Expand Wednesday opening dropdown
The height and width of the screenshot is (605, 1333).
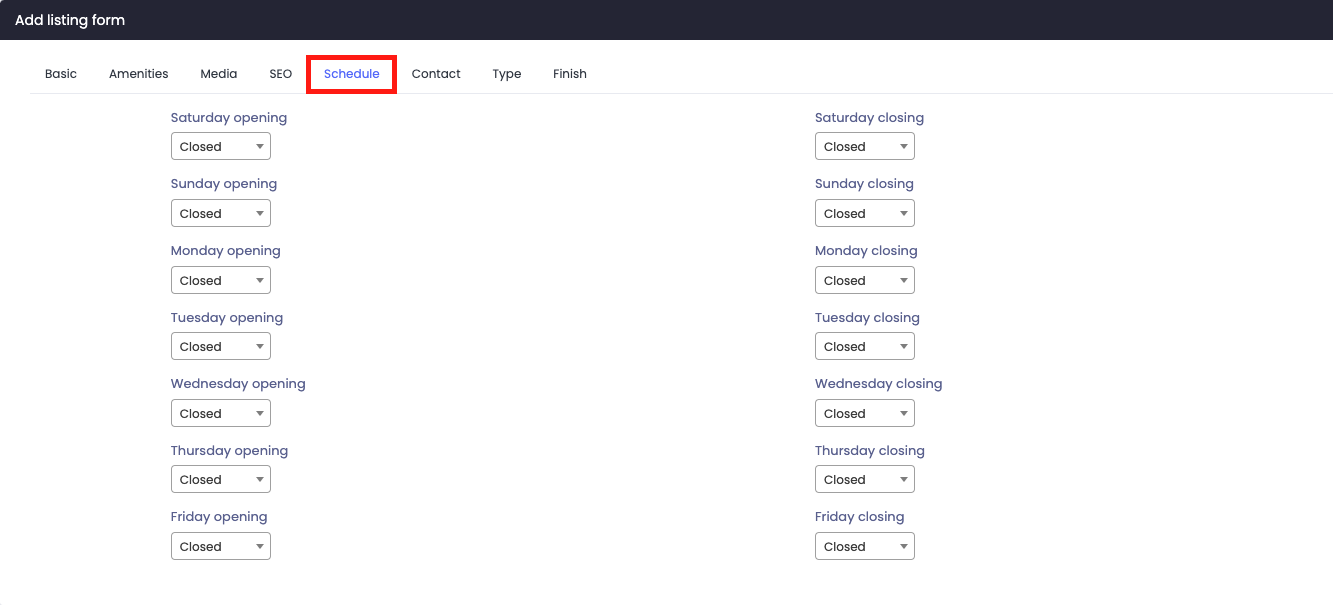[221, 413]
